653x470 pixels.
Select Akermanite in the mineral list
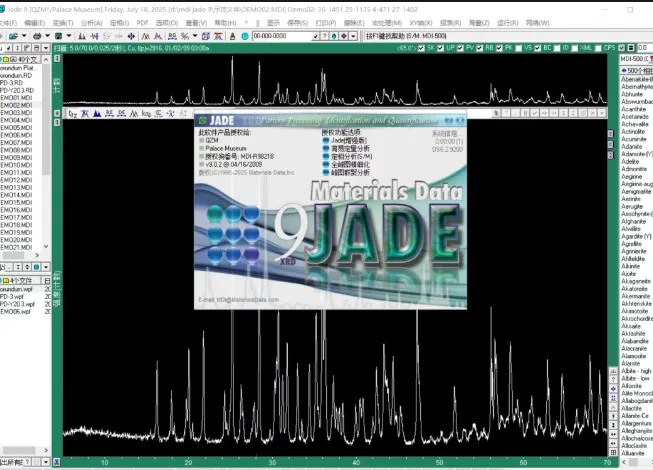pos(636,296)
